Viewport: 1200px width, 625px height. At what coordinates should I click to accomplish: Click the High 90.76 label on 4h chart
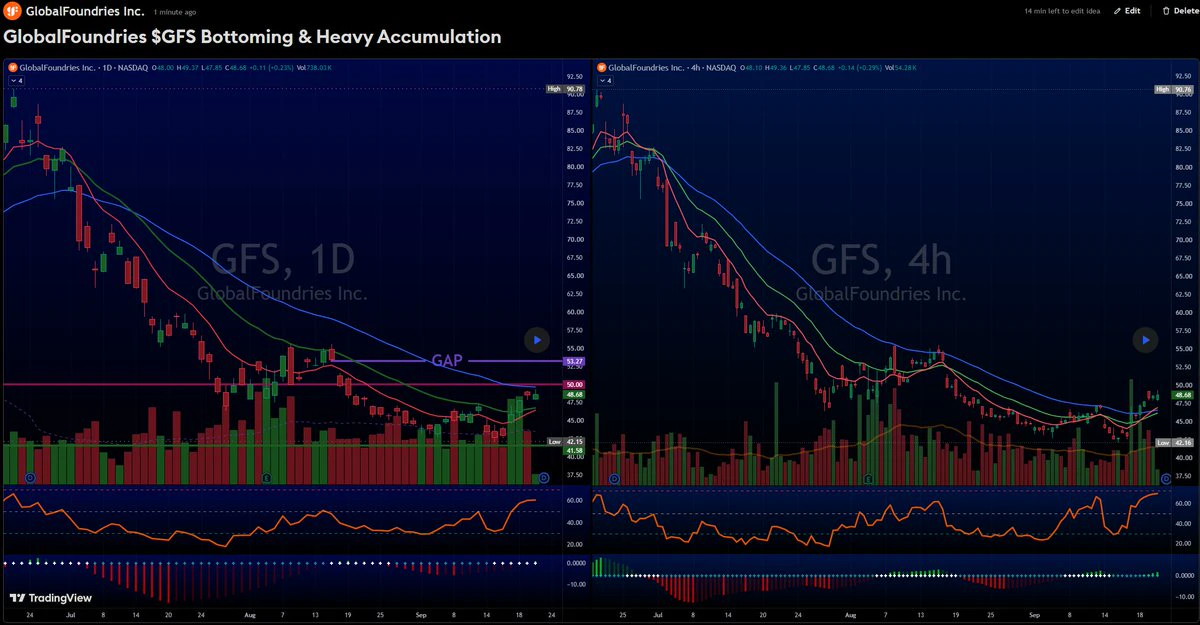[1175, 89]
